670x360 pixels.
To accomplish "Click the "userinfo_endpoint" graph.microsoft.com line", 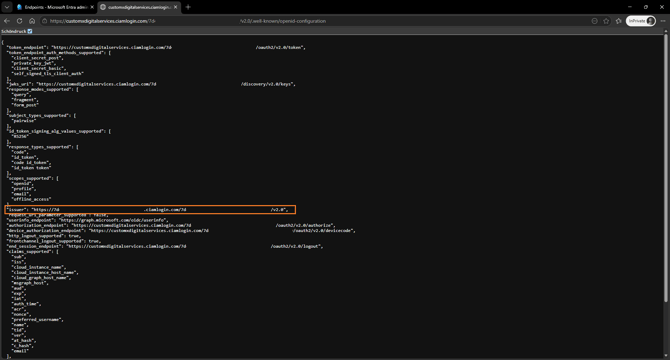I will point(88,220).
